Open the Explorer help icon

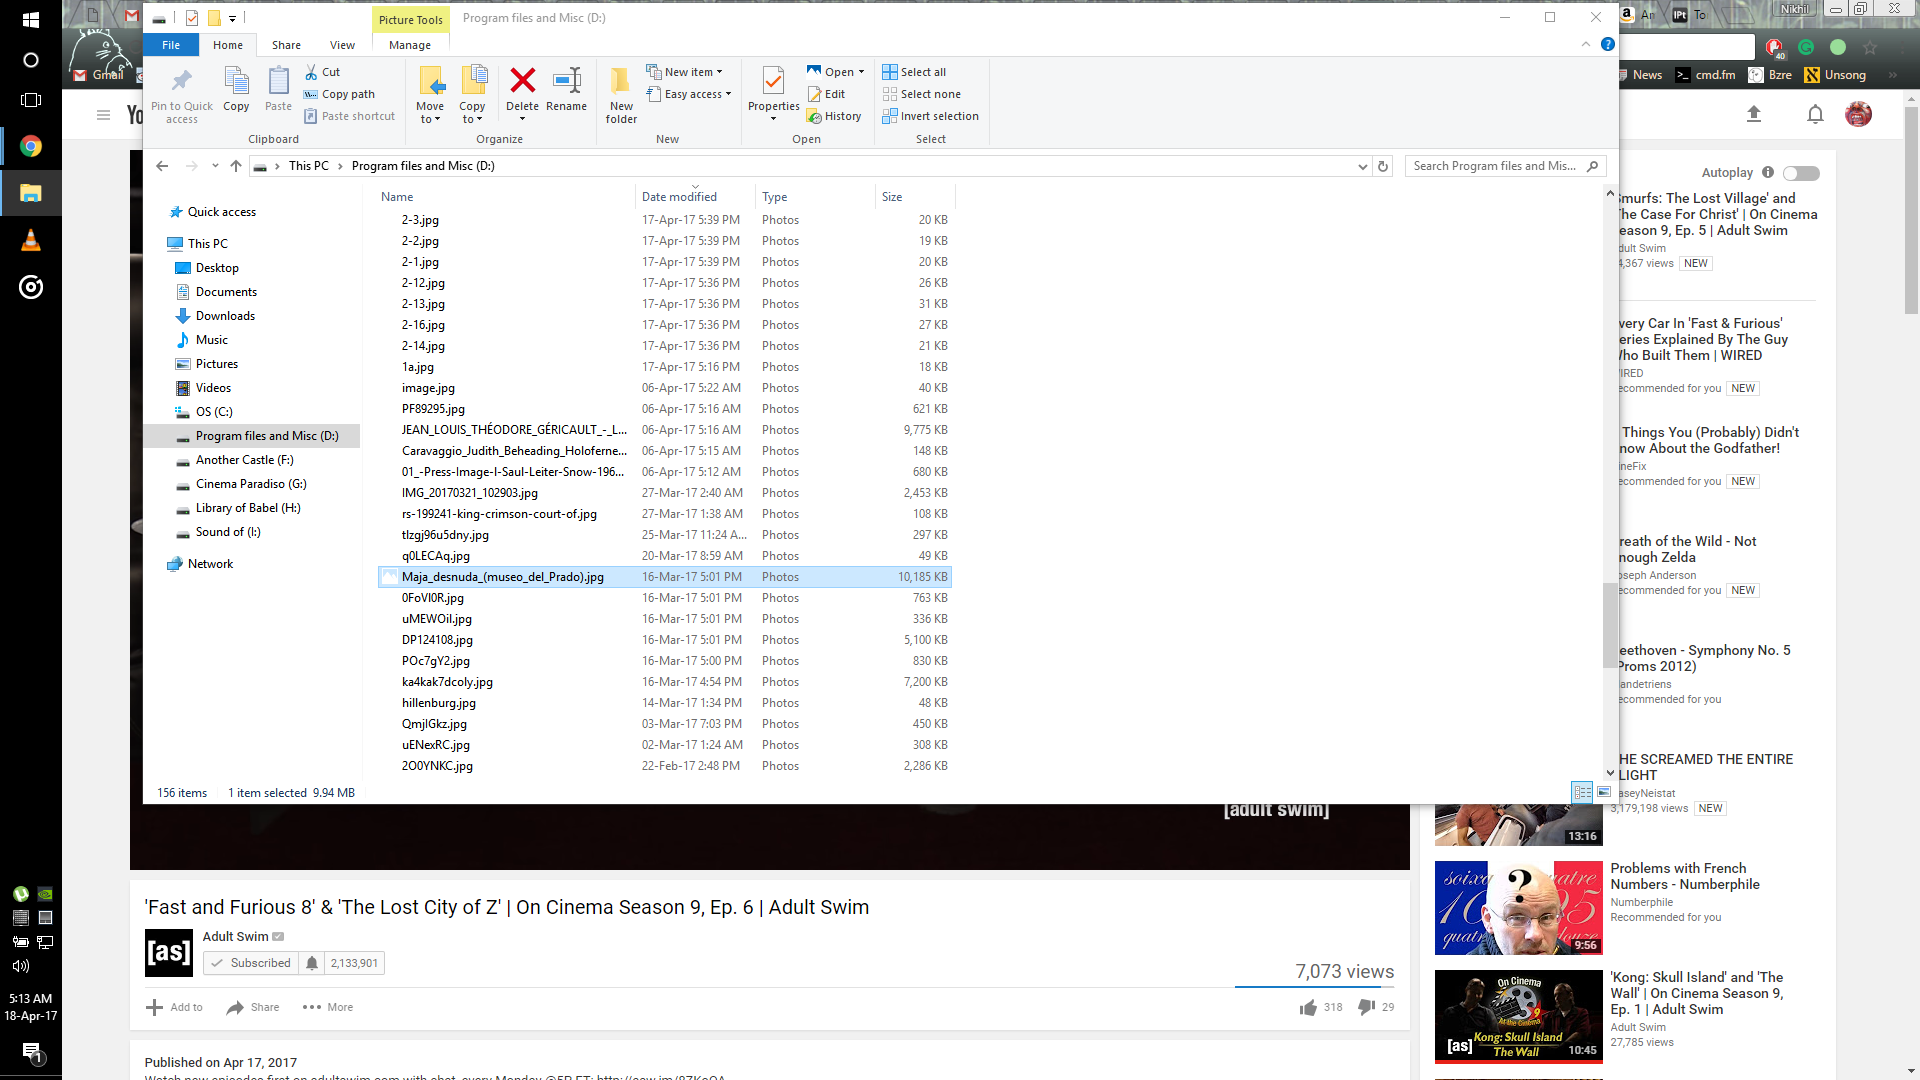pyautogui.click(x=1607, y=44)
